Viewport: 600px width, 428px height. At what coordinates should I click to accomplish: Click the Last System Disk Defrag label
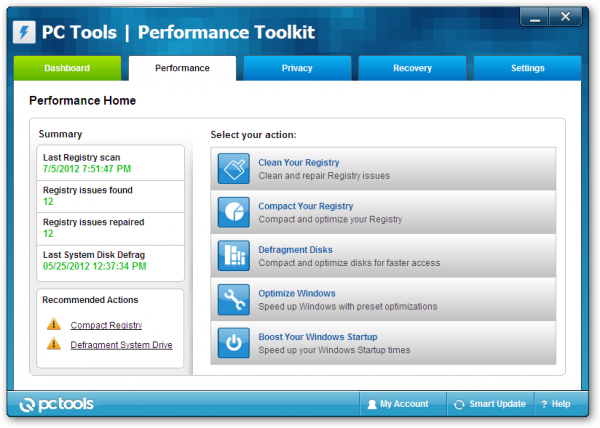point(94,255)
